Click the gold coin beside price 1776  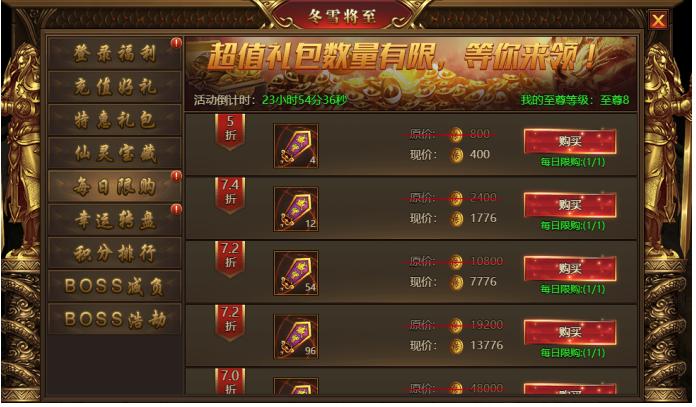point(456,218)
